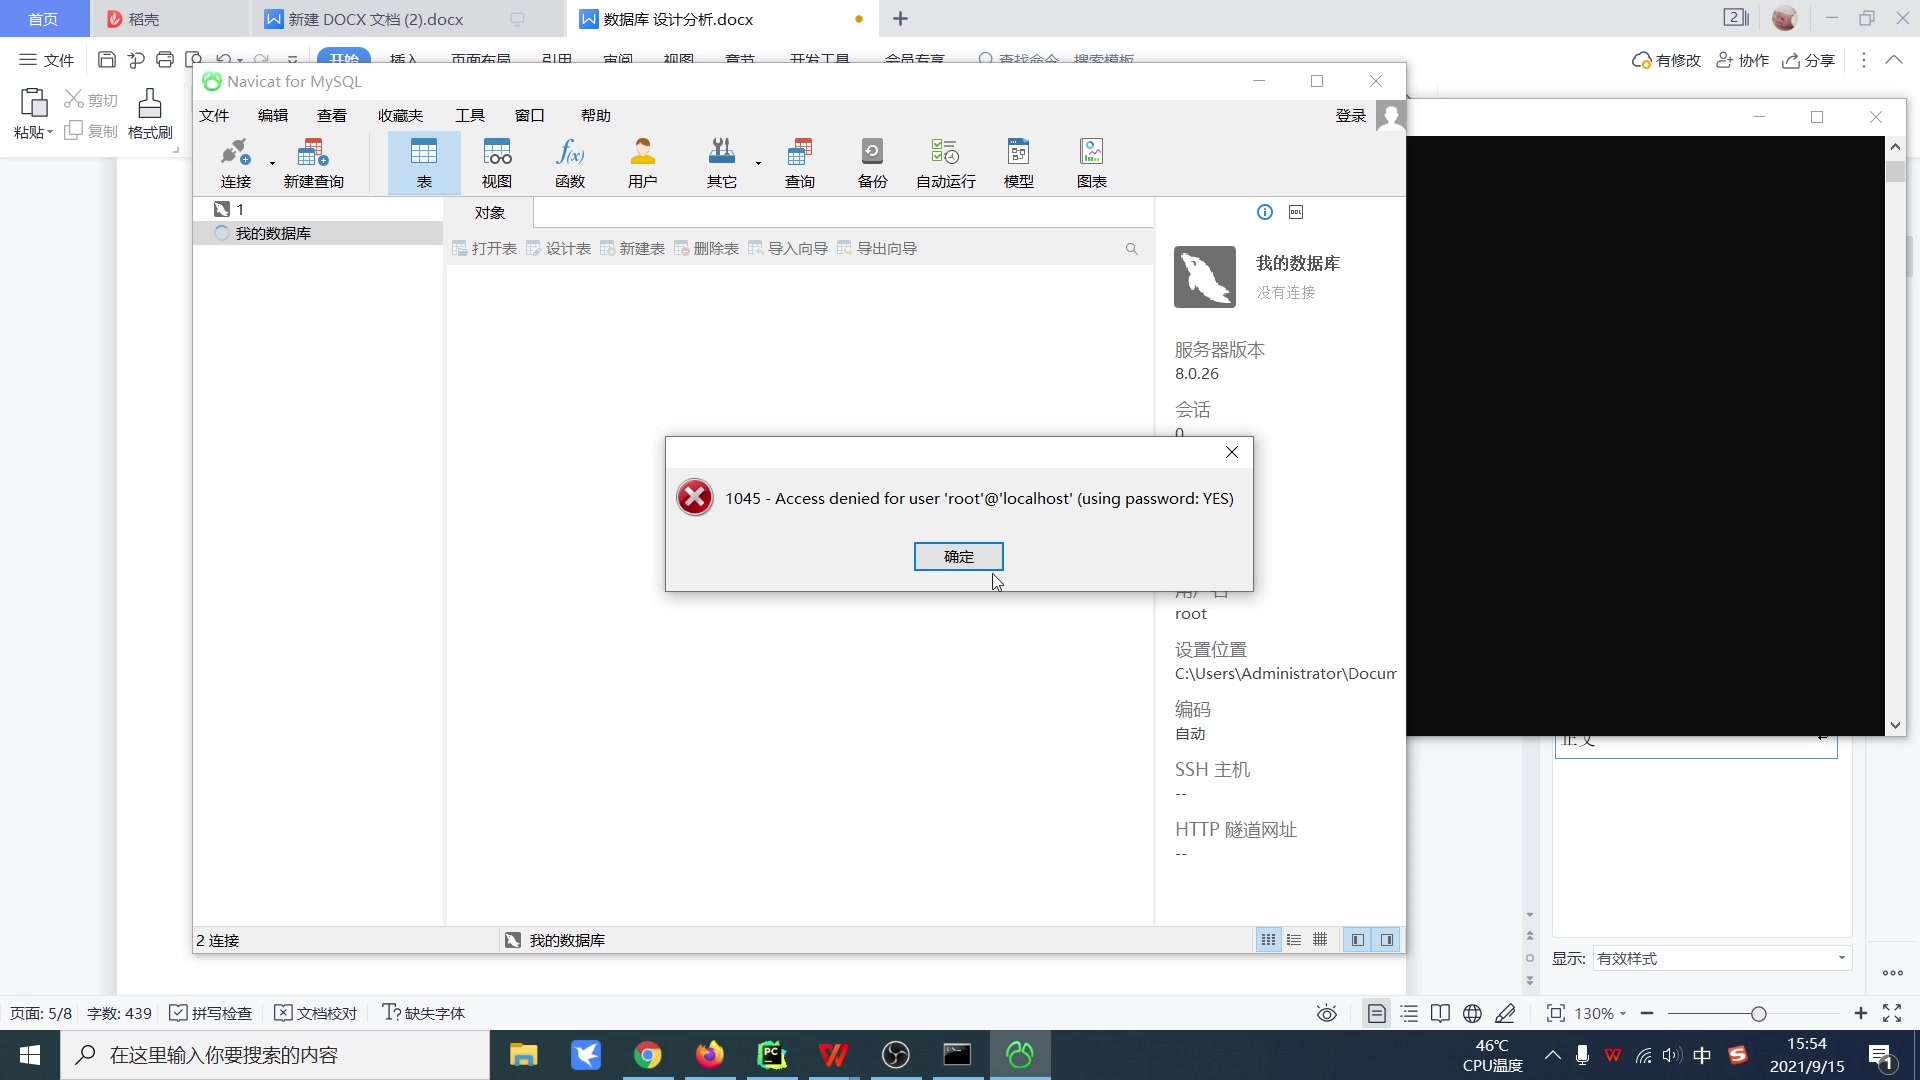The width and height of the screenshot is (1920, 1080).
Task: Click WPS 格式刷 format painter
Action: [150, 114]
